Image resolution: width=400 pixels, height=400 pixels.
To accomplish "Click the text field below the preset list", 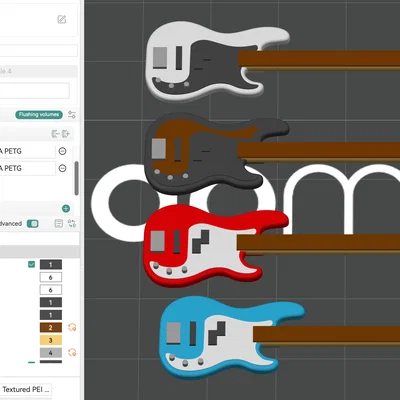I will pyautogui.click(x=35, y=91).
